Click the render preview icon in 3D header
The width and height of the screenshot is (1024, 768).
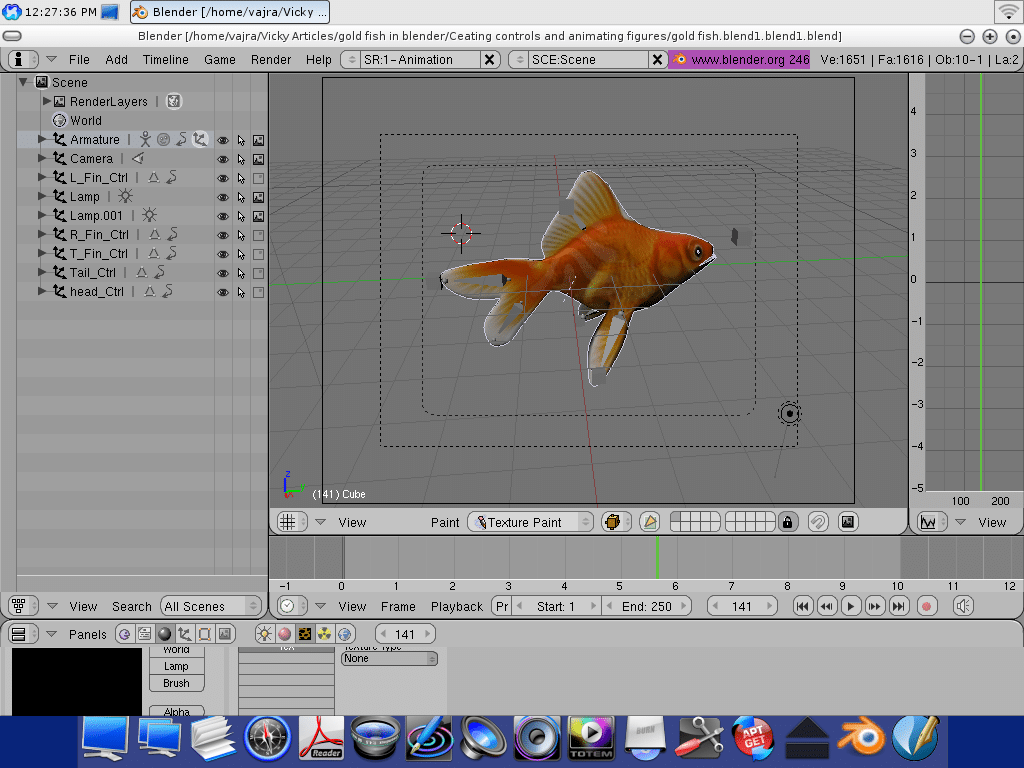(848, 522)
